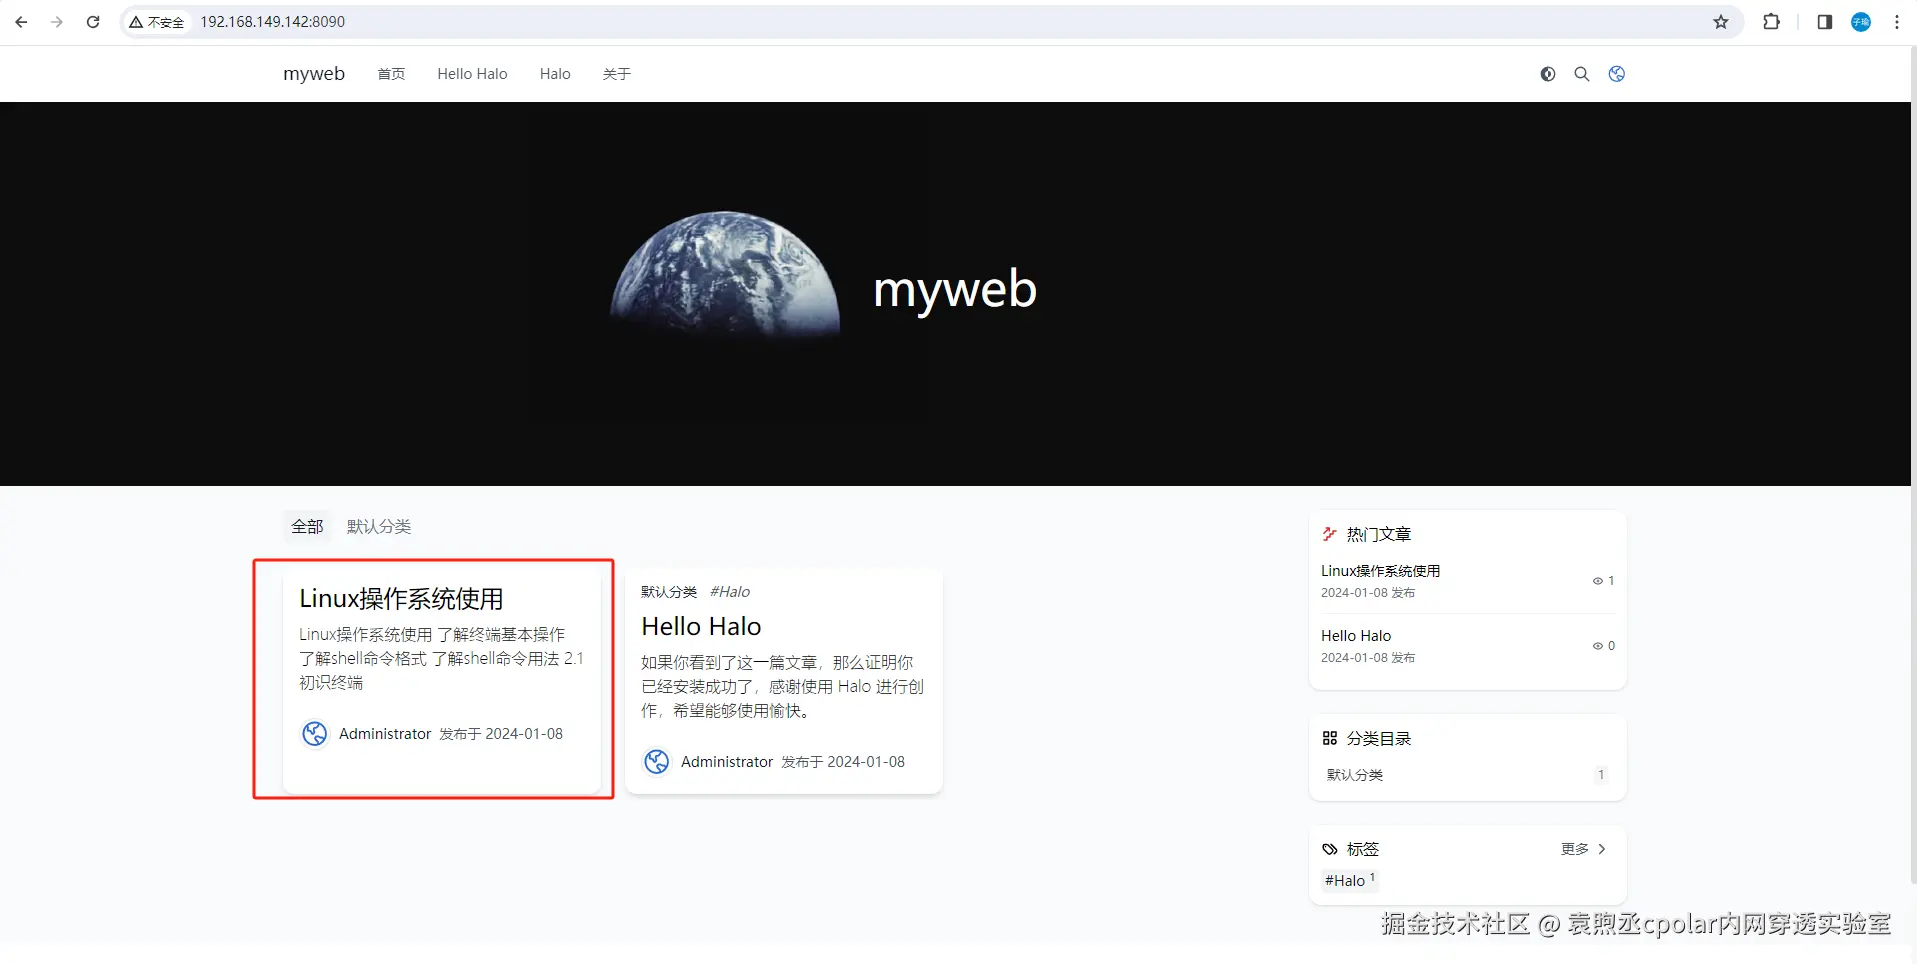Click the 热门文章 flame icon
1917x964 pixels.
point(1330,534)
